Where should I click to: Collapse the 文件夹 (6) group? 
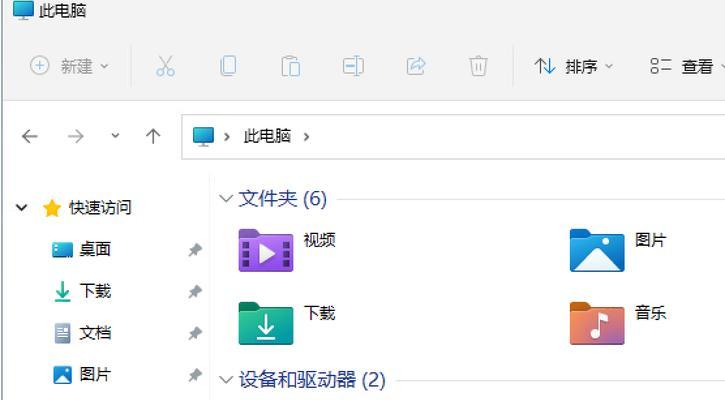click(226, 199)
